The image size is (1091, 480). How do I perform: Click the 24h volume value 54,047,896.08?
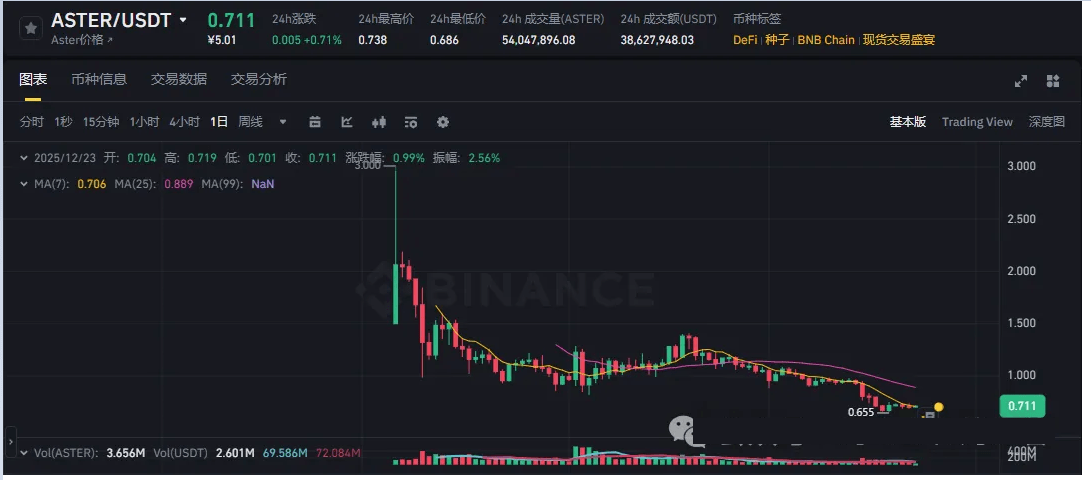pos(539,40)
